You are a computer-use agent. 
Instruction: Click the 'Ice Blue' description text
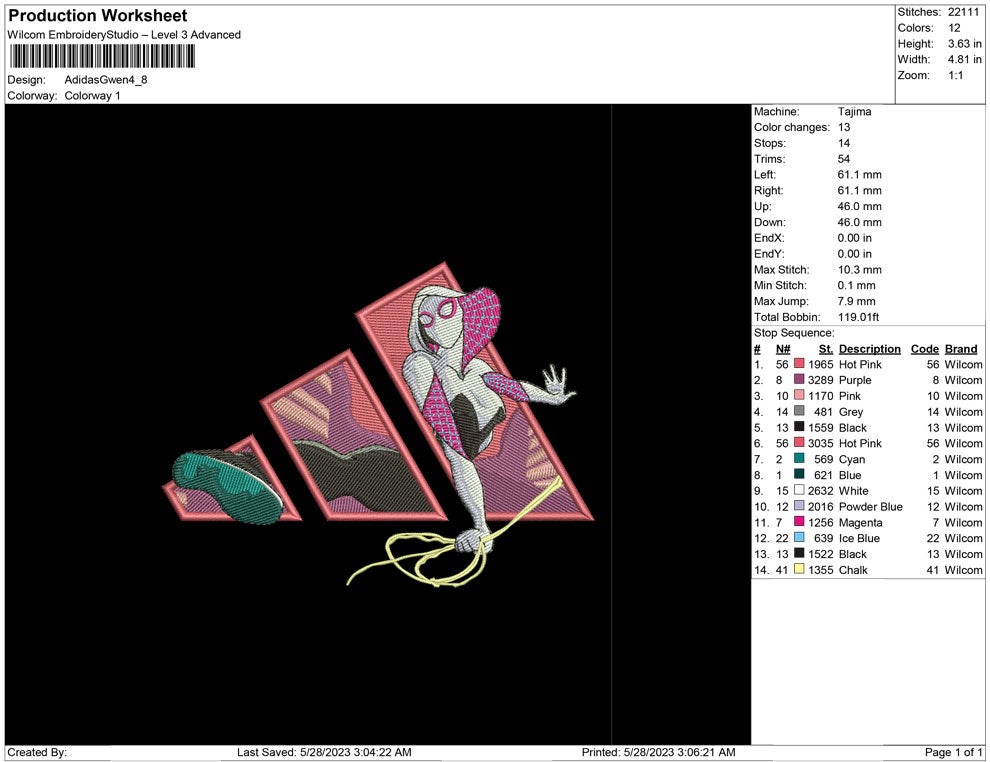(859, 538)
